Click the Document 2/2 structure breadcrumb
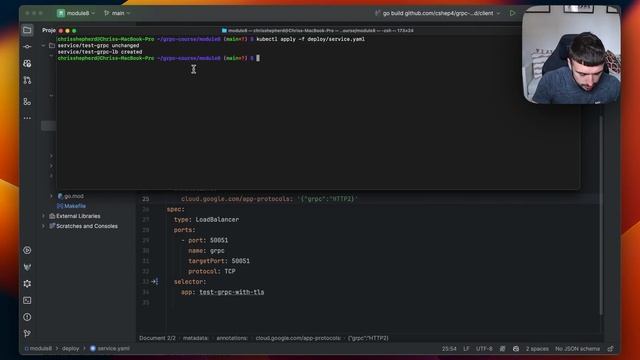This screenshot has width=640, height=360. (x=157, y=338)
